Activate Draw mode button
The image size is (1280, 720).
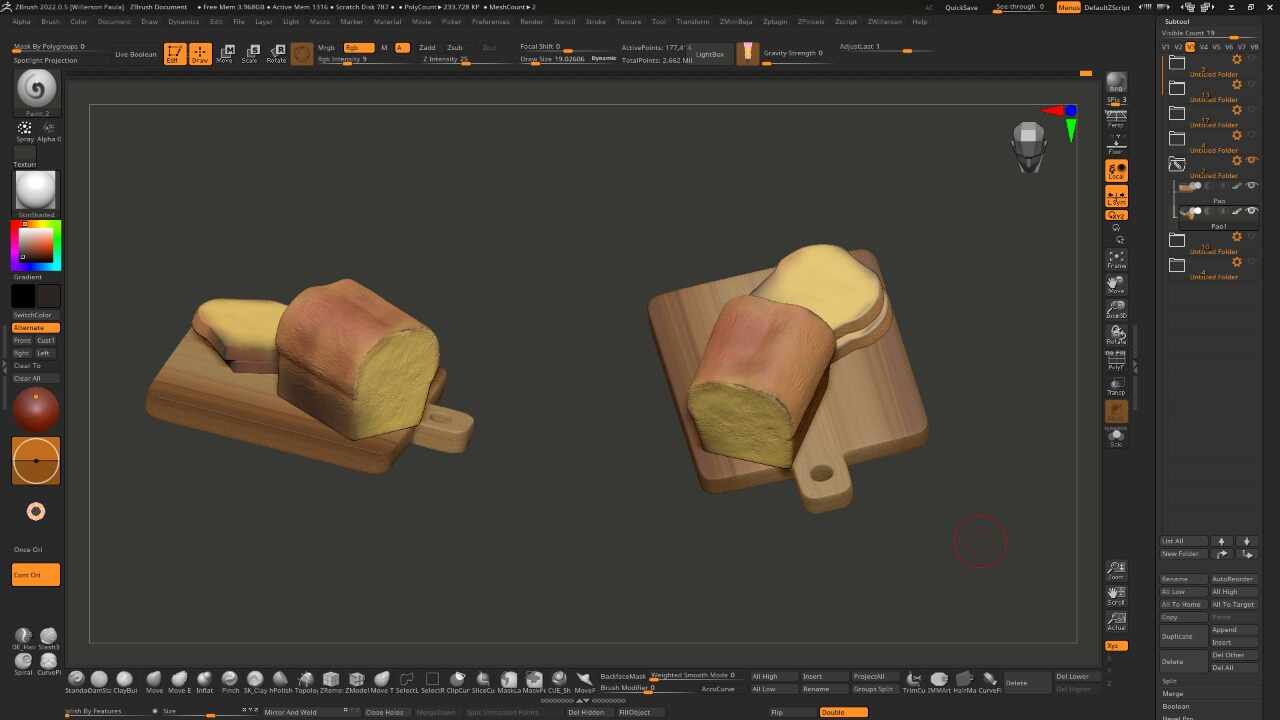pyautogui.click(x=201, y=54)
